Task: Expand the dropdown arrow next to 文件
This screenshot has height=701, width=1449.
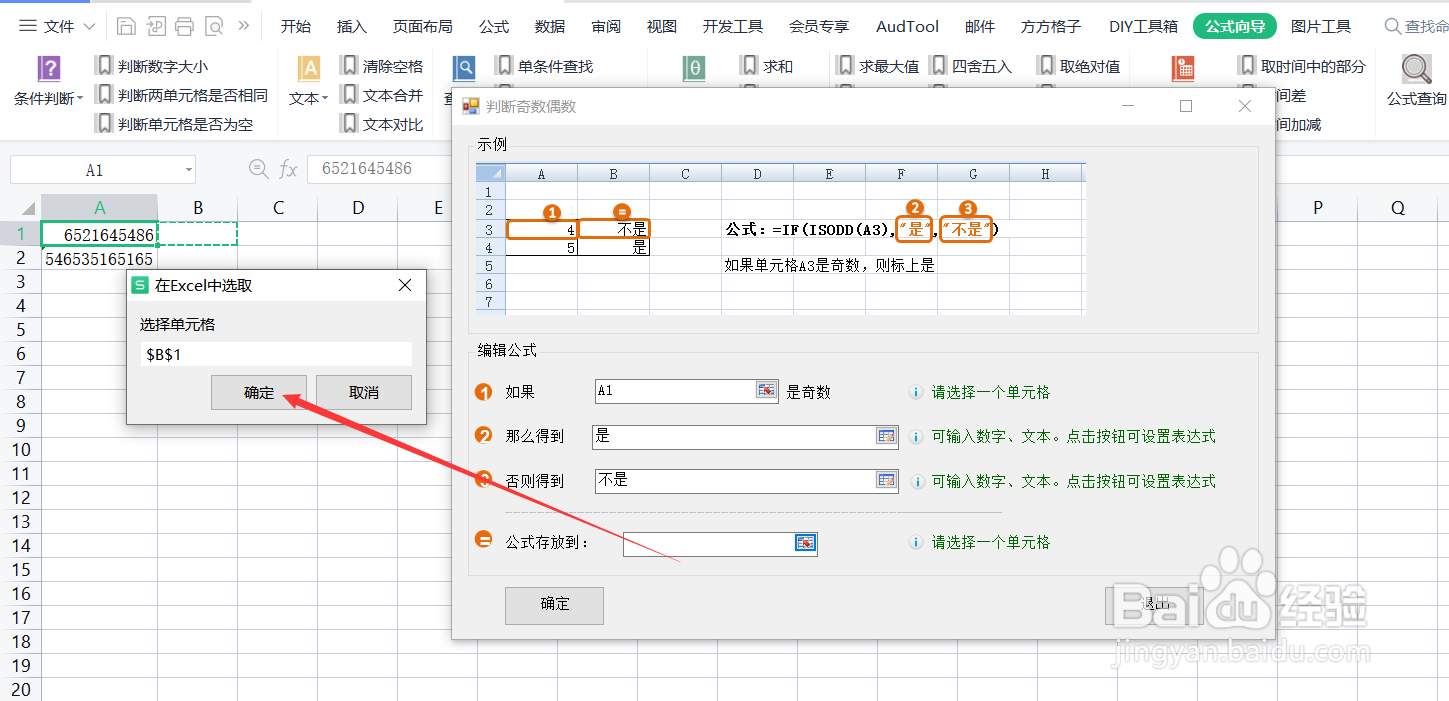Action: [90, 27]
